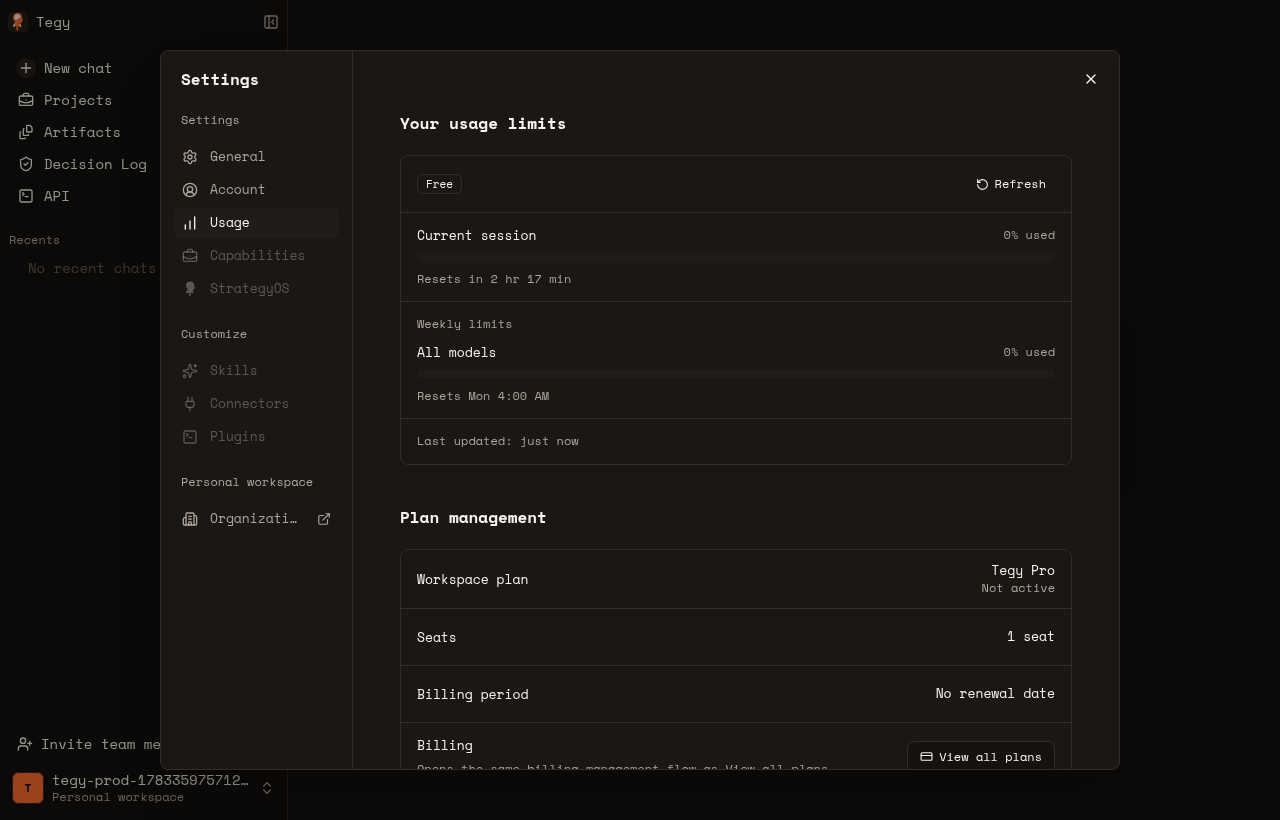Open API terminal icon

(x=26, y=196)
